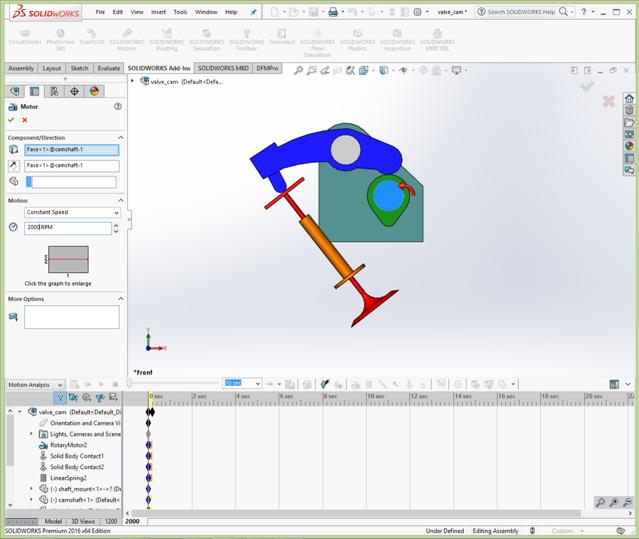639x539 pixels.
Task: Pin the menu bar with pushpin
Action: pos(253,12)
